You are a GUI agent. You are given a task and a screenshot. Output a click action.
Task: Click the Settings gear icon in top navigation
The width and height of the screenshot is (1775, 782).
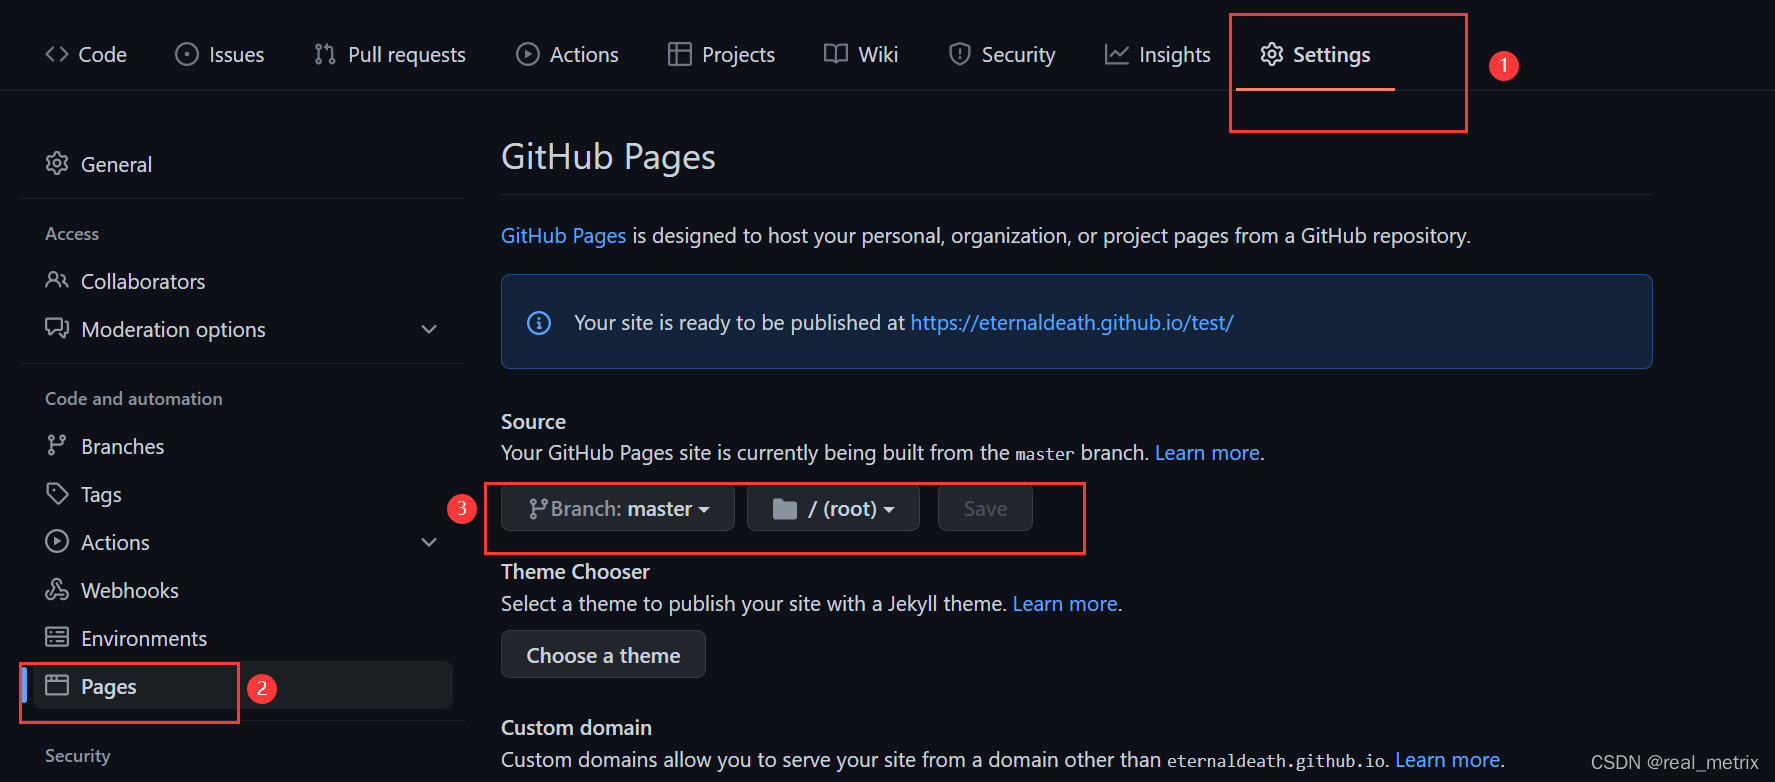pyautogui.click(x=1272, y=54)
